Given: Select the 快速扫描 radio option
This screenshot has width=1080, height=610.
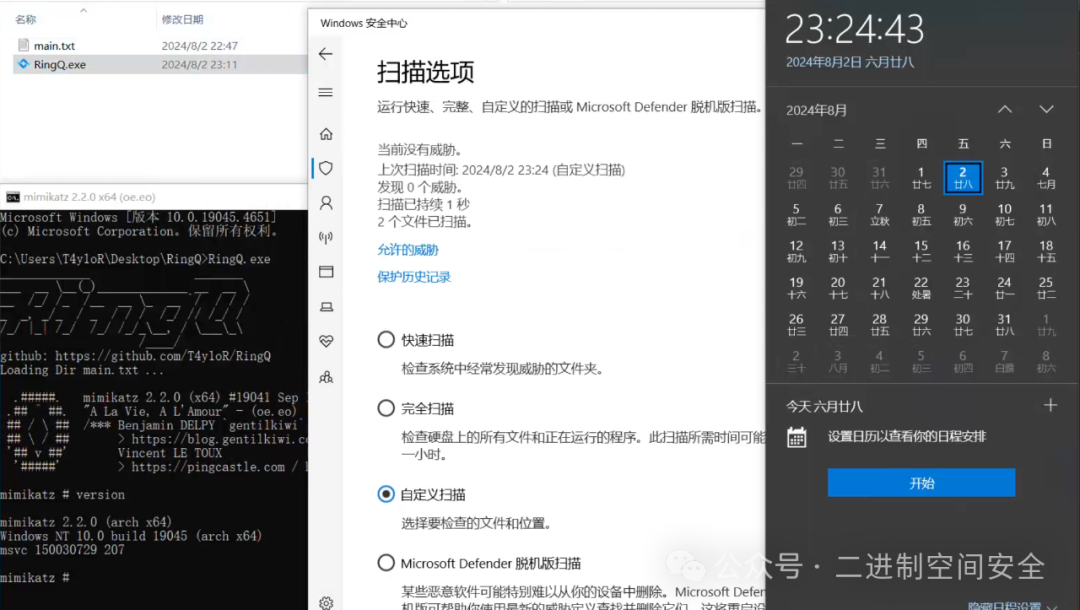Looking at the screenshot, I should pyautogui.click(x=386, y=339).
